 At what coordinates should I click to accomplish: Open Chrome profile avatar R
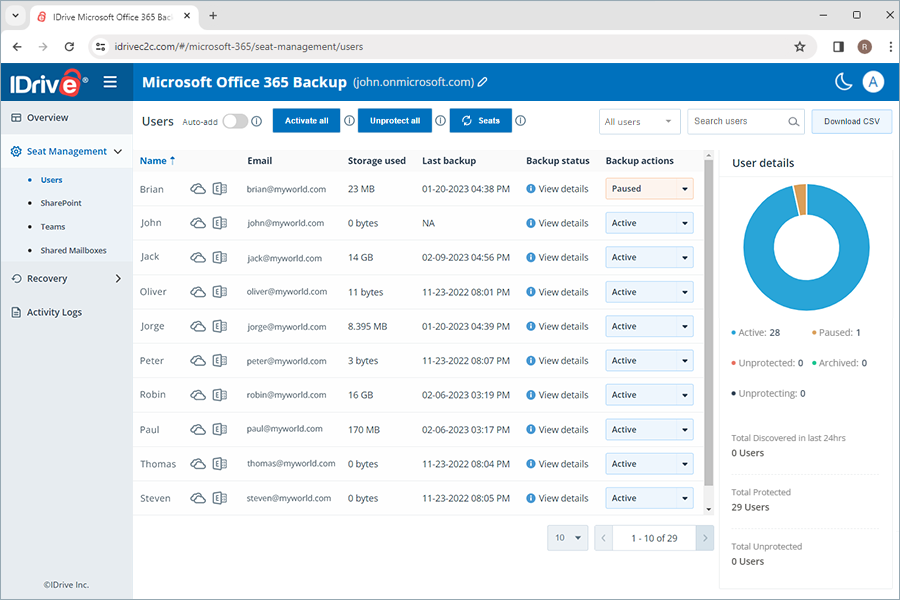pos(864,47)
